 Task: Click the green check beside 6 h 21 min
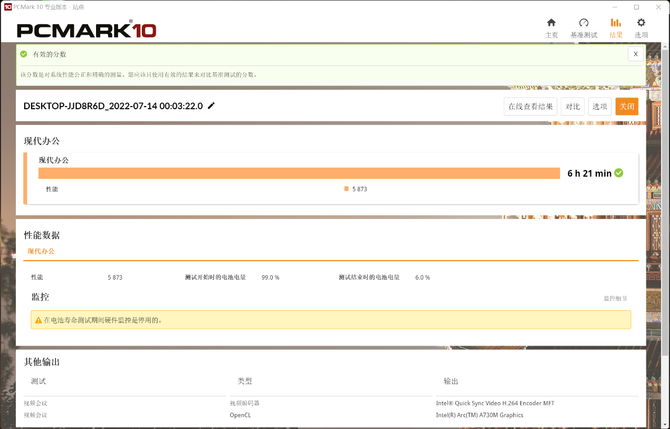click(619, 173)
